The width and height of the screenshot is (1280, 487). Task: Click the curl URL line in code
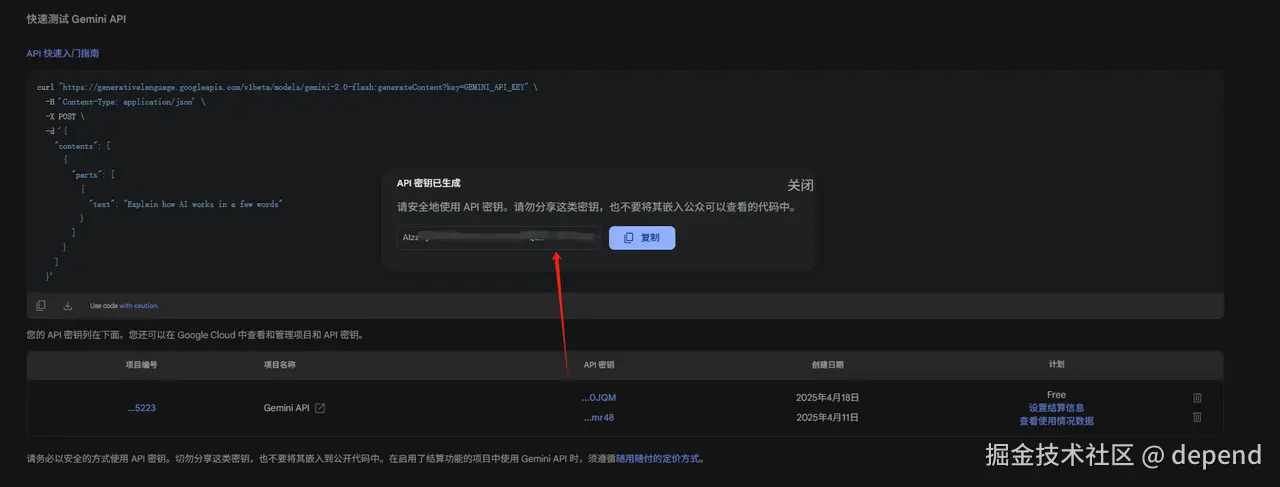287,87
